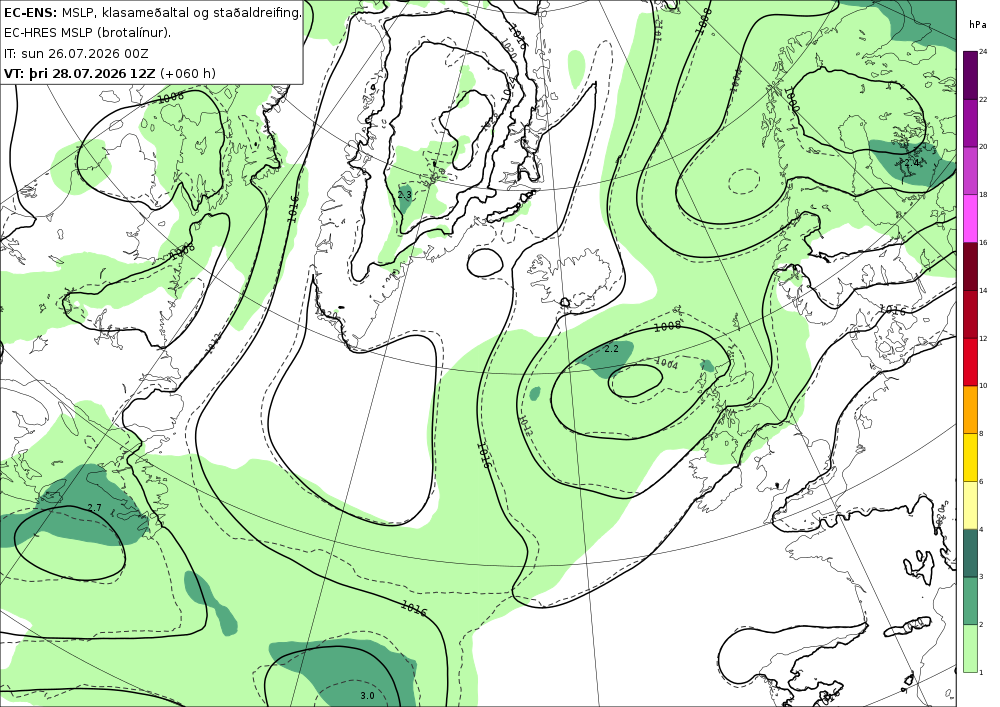Click the legend tick label '8'
This screenshot has width=1000, height=707.
[x=981, y=434]
